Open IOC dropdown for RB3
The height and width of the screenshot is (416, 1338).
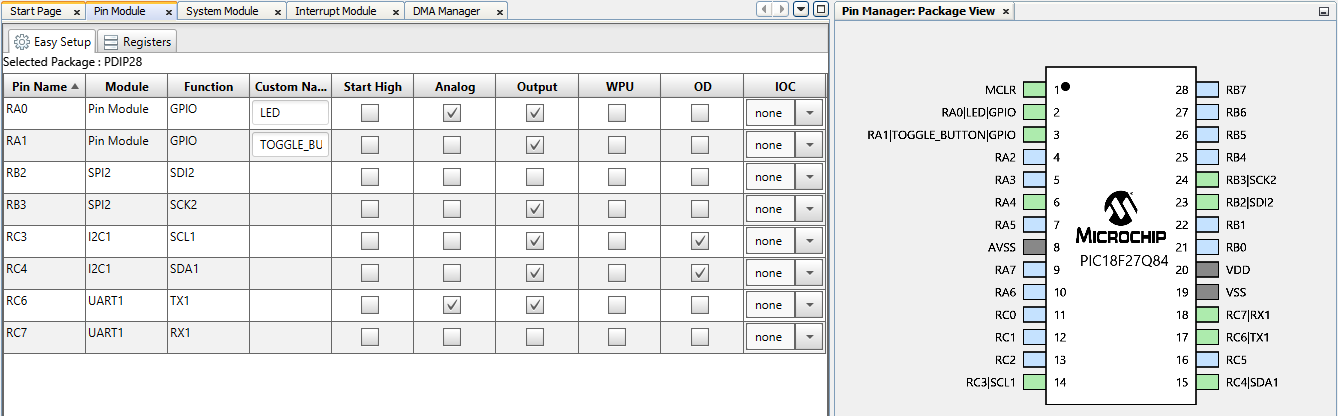click(x=809, y=209)
